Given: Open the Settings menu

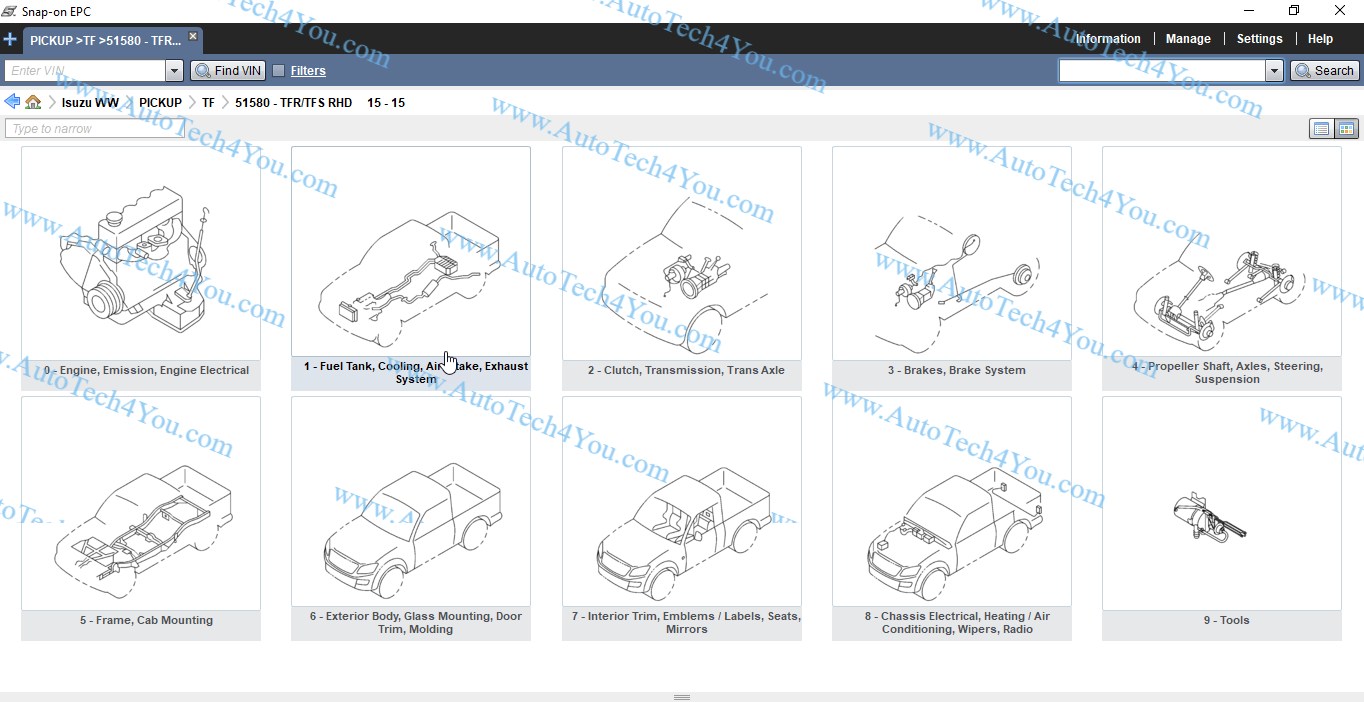Looking at the screenshot, I should (x=1259, y=39).
